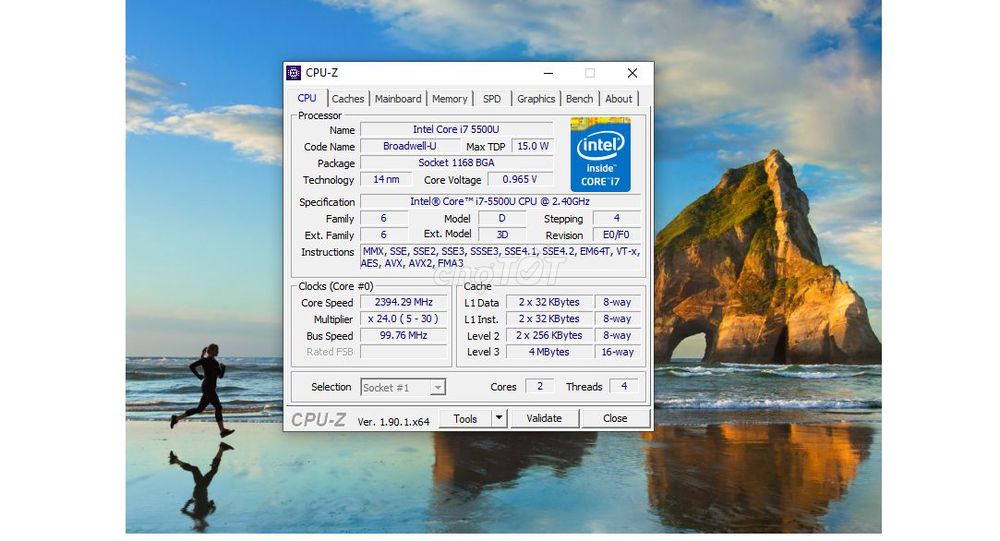
Task: Switch to the Caches tab
Action: pos(348,99)
